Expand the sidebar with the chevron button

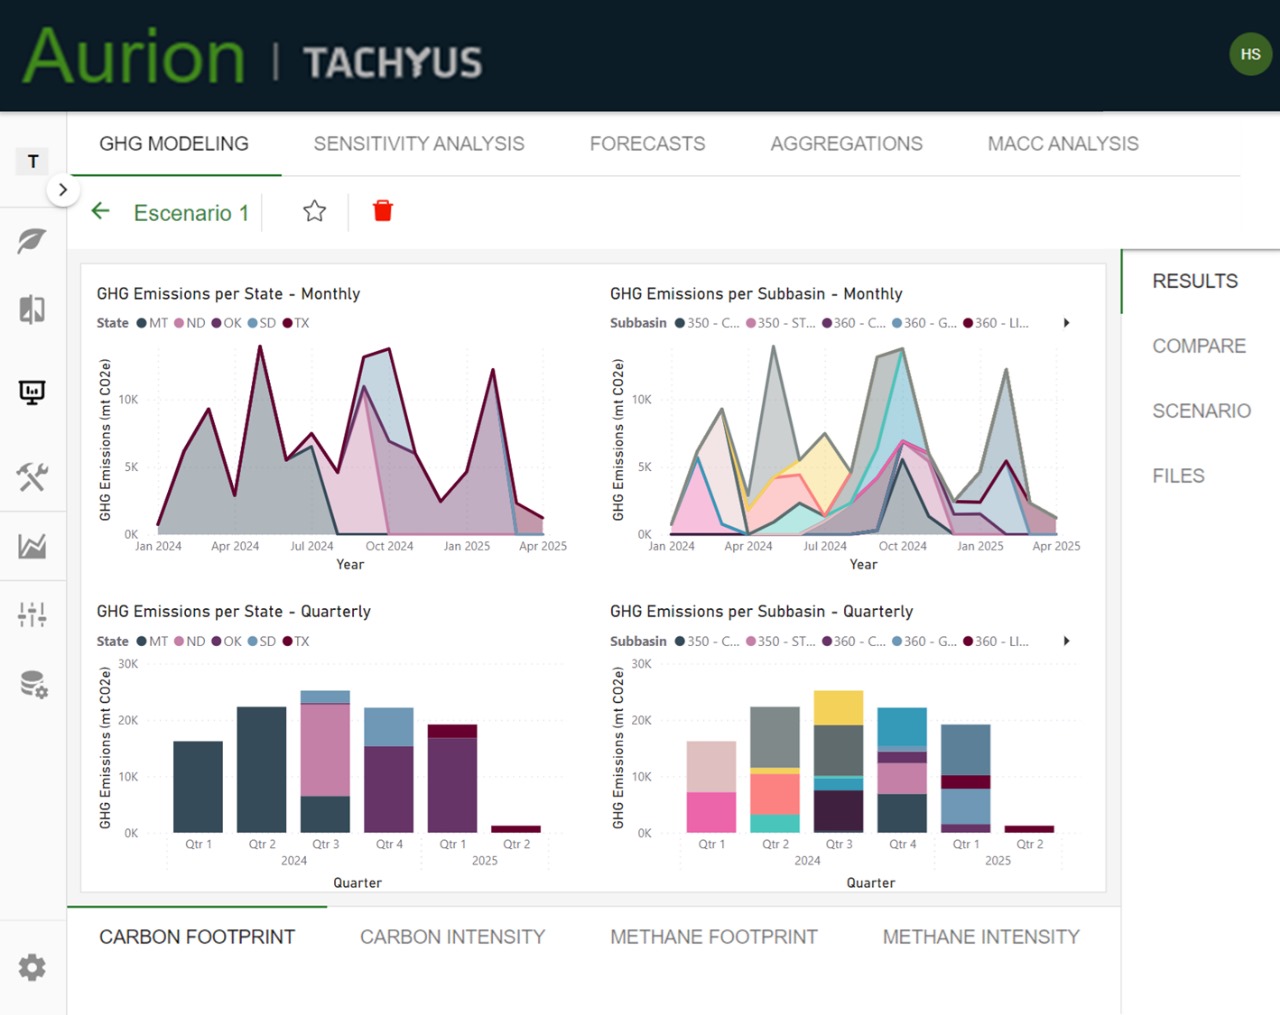click(x=63, y=189)
